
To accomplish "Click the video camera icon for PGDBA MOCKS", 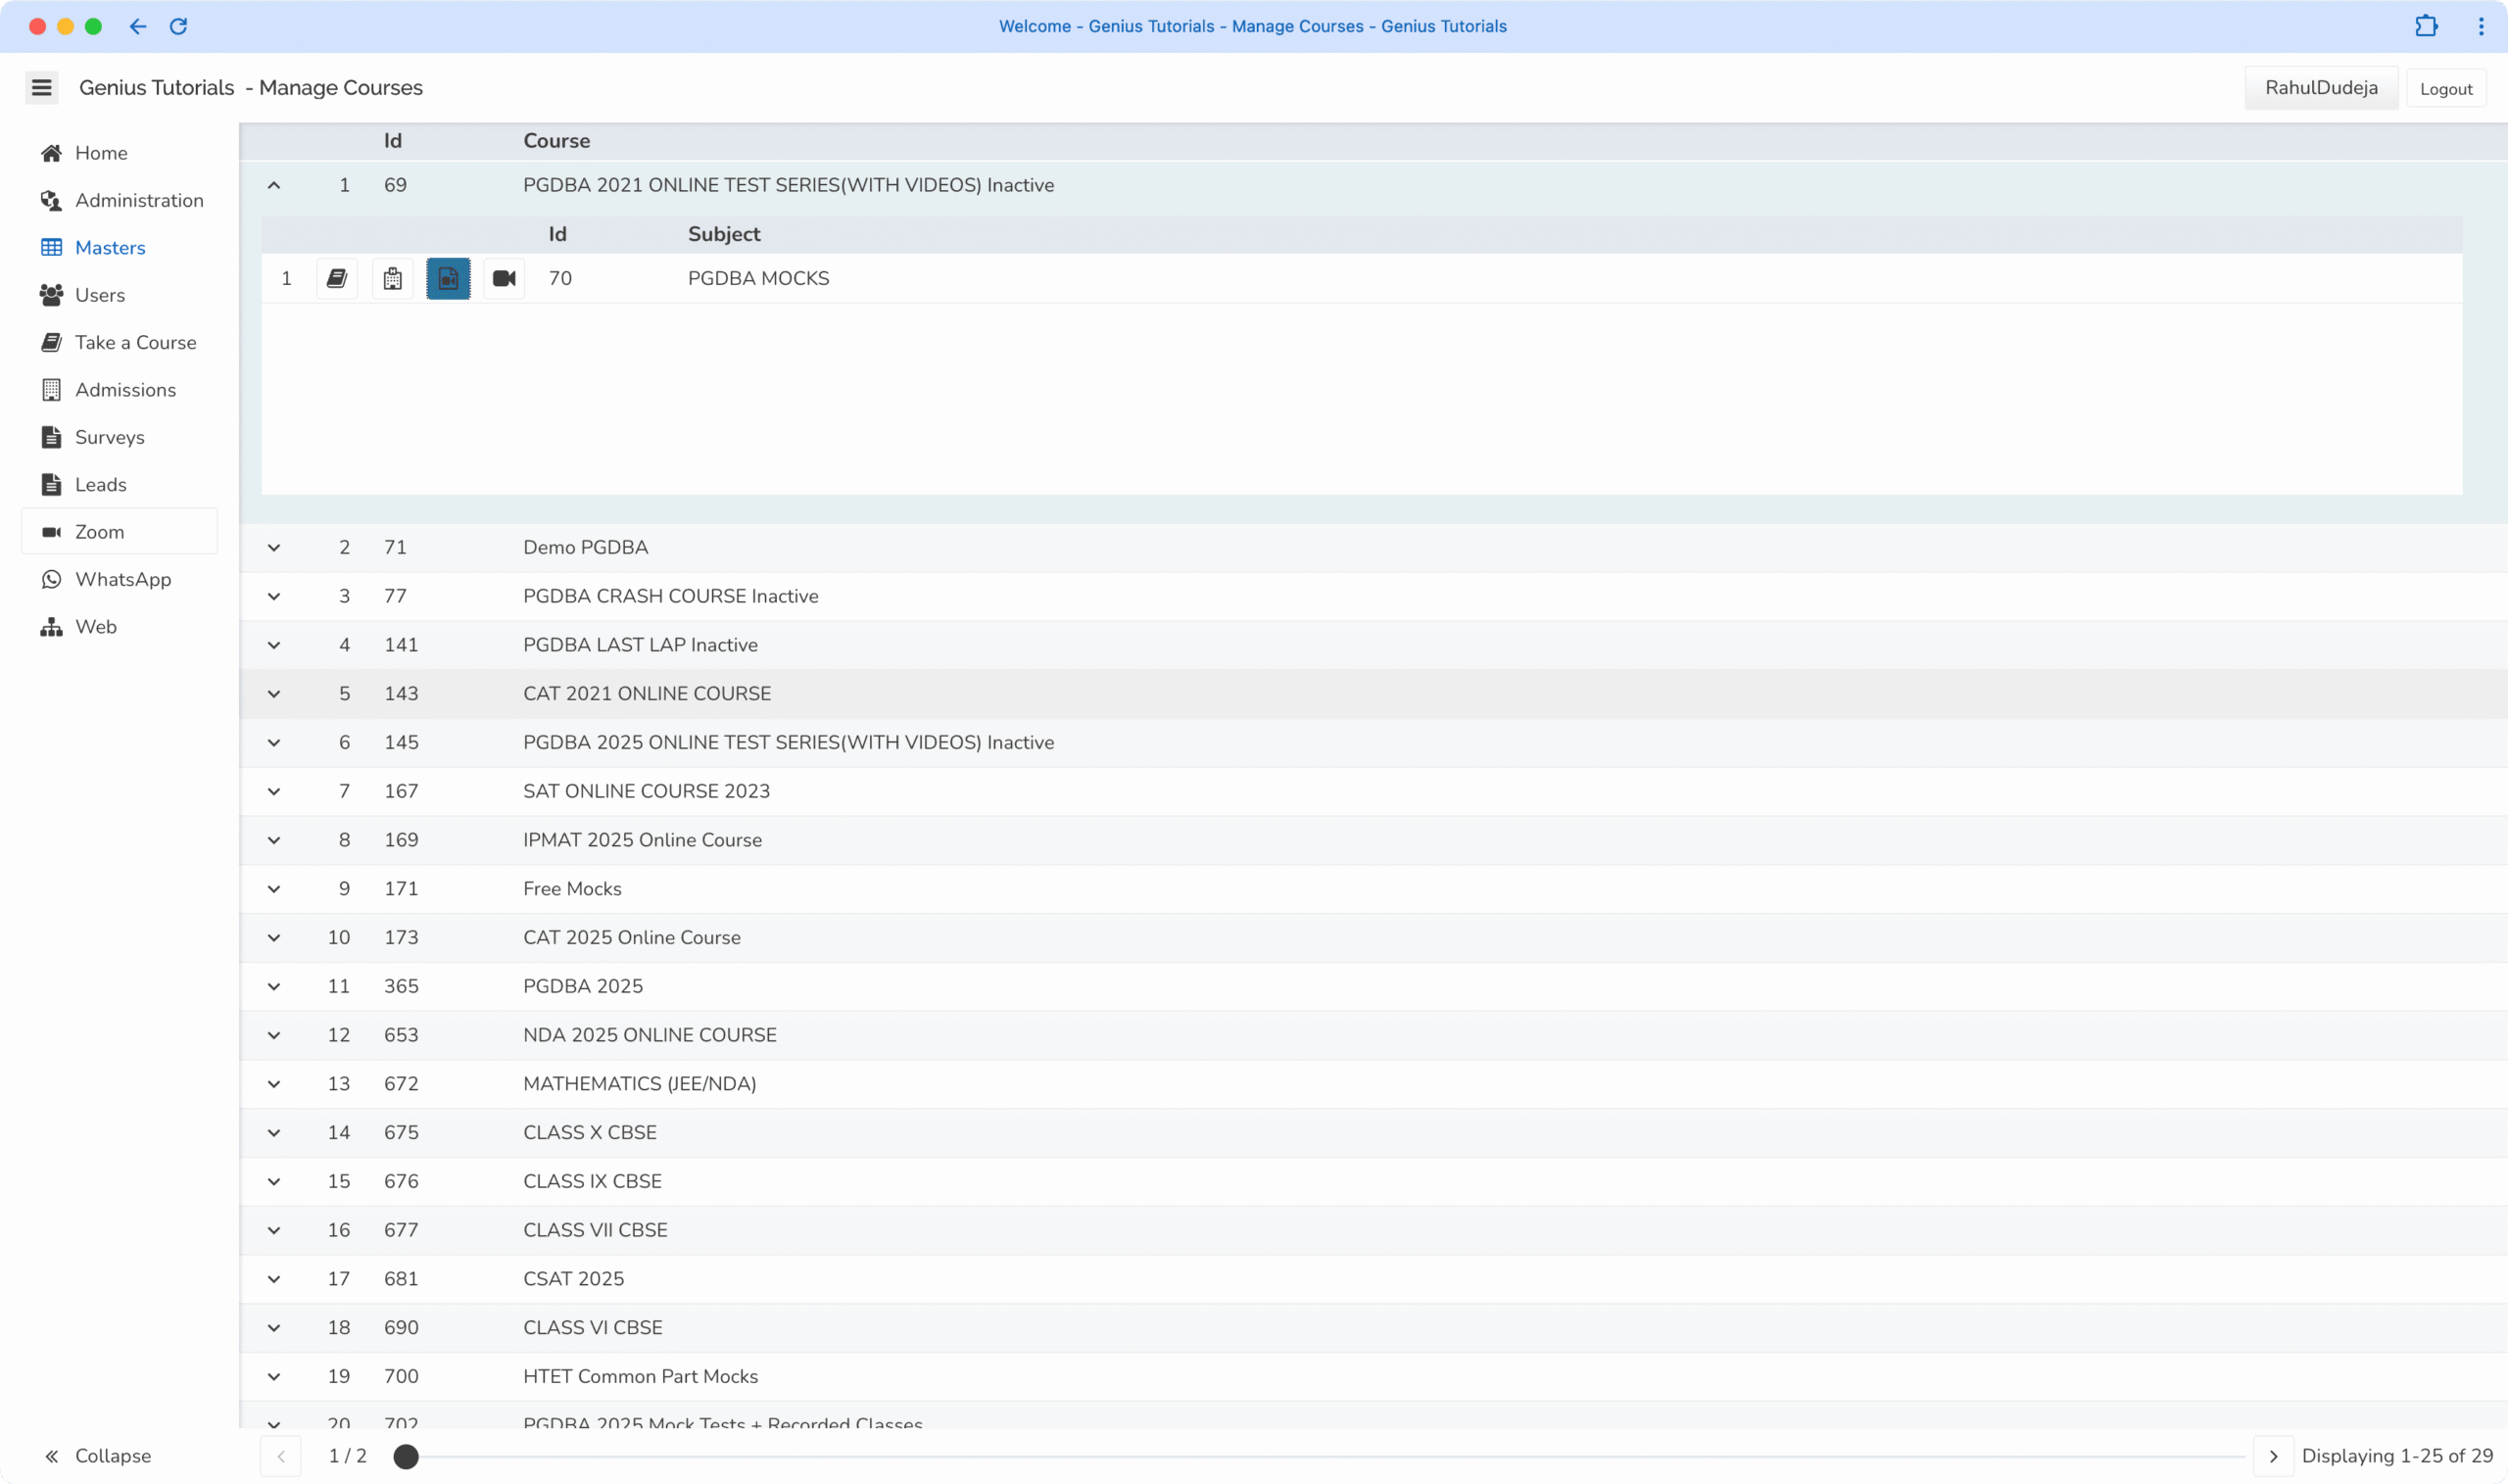I will point(504,279).
